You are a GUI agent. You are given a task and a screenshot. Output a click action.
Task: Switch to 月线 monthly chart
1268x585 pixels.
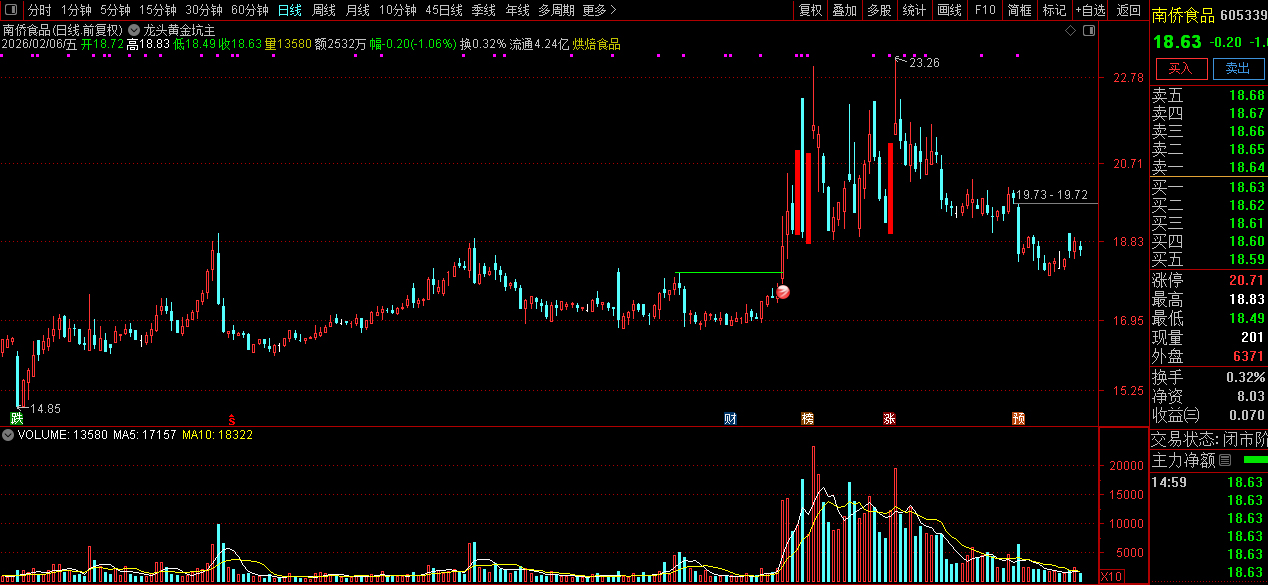pyautogui.click(x=357, y=10)
